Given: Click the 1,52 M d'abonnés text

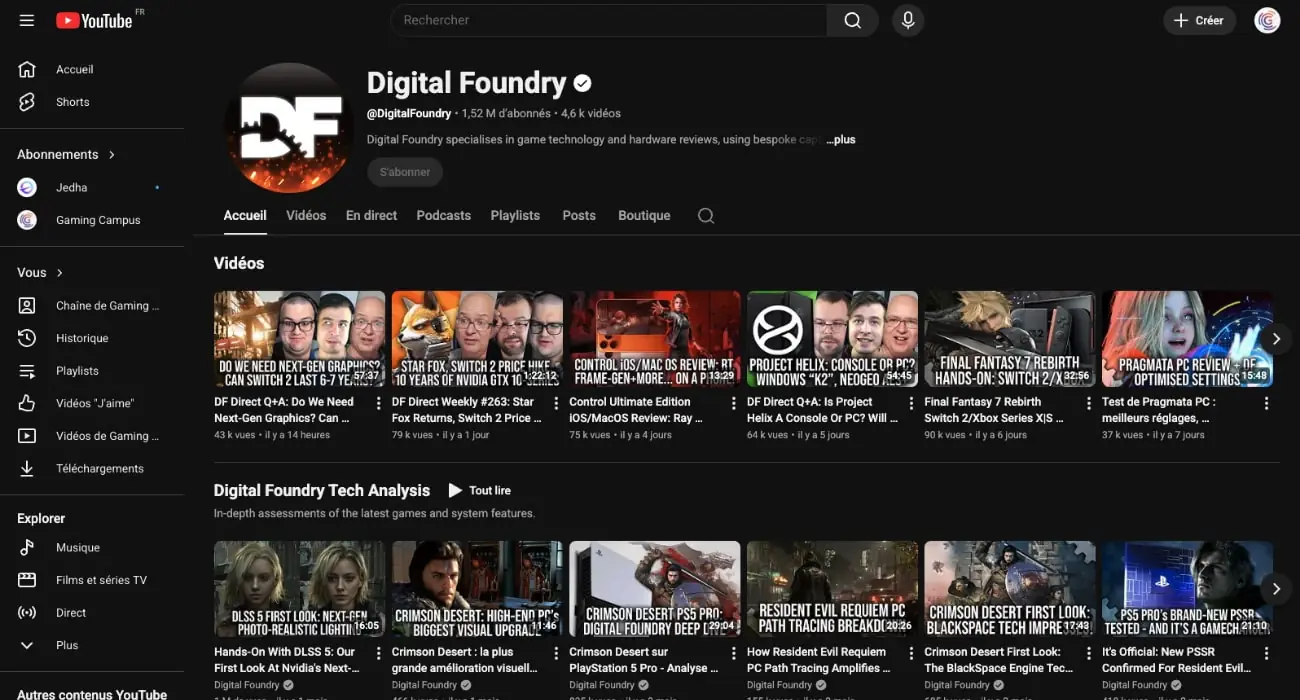Looking at the screenshot, I should click(x=507, y=114).
